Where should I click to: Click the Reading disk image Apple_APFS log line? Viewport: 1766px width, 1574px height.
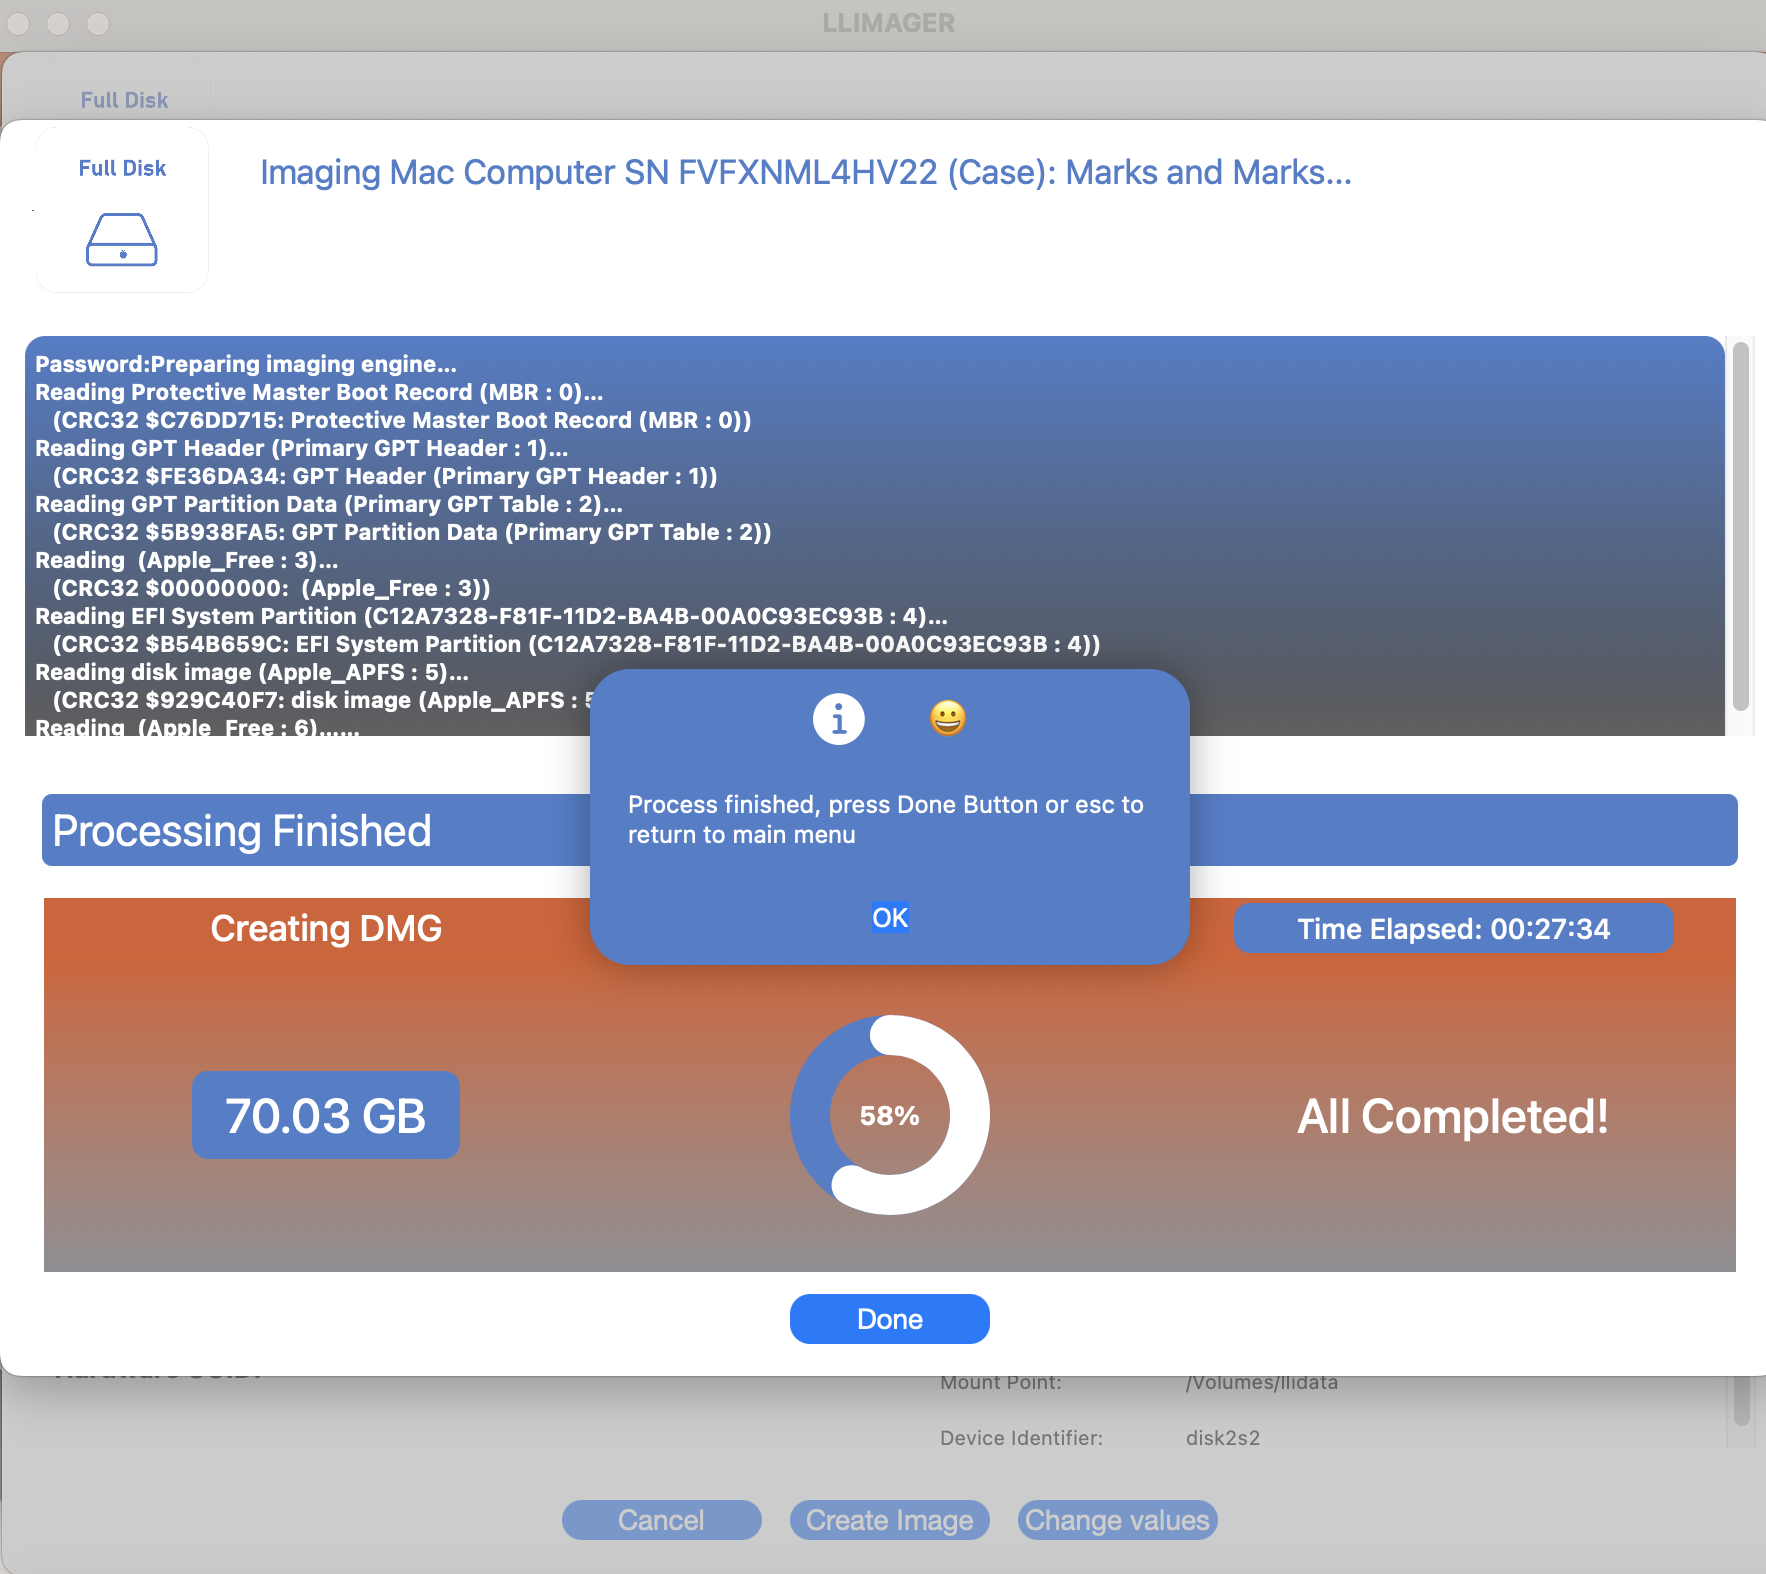point(251,672)
